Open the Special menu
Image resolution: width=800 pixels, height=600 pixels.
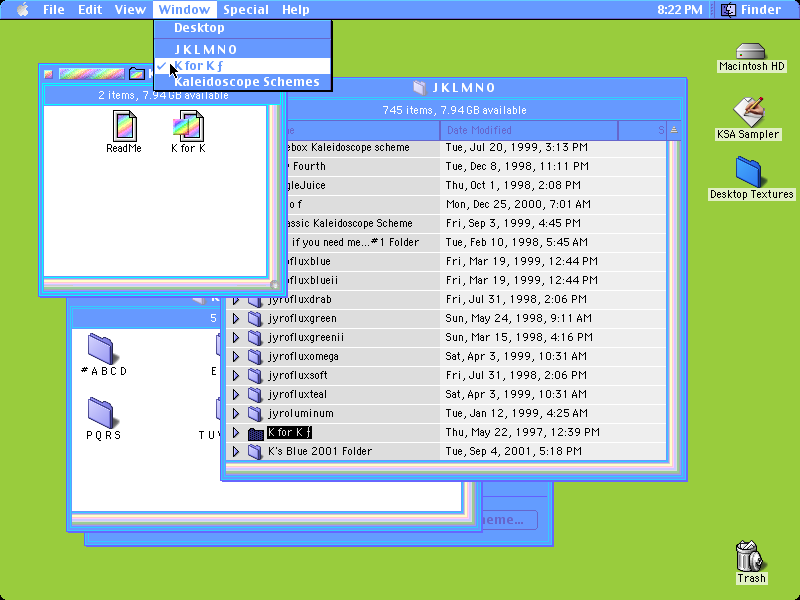(246, 9)
